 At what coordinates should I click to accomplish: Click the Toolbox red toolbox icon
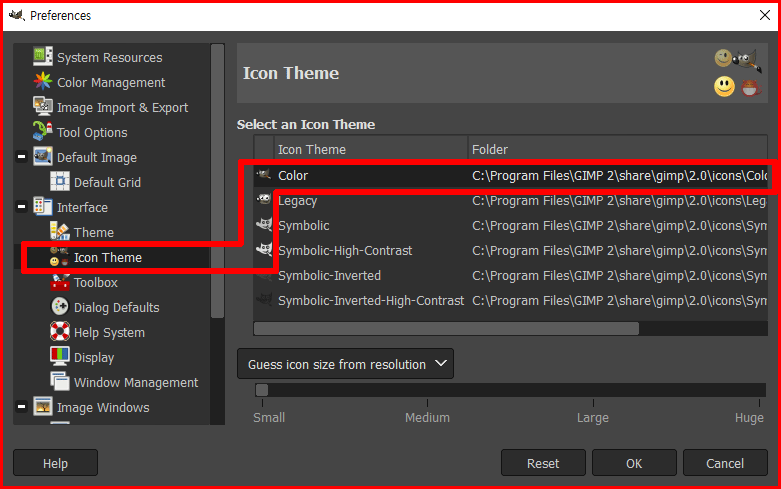pyautogui.click(x=60, y=282)
